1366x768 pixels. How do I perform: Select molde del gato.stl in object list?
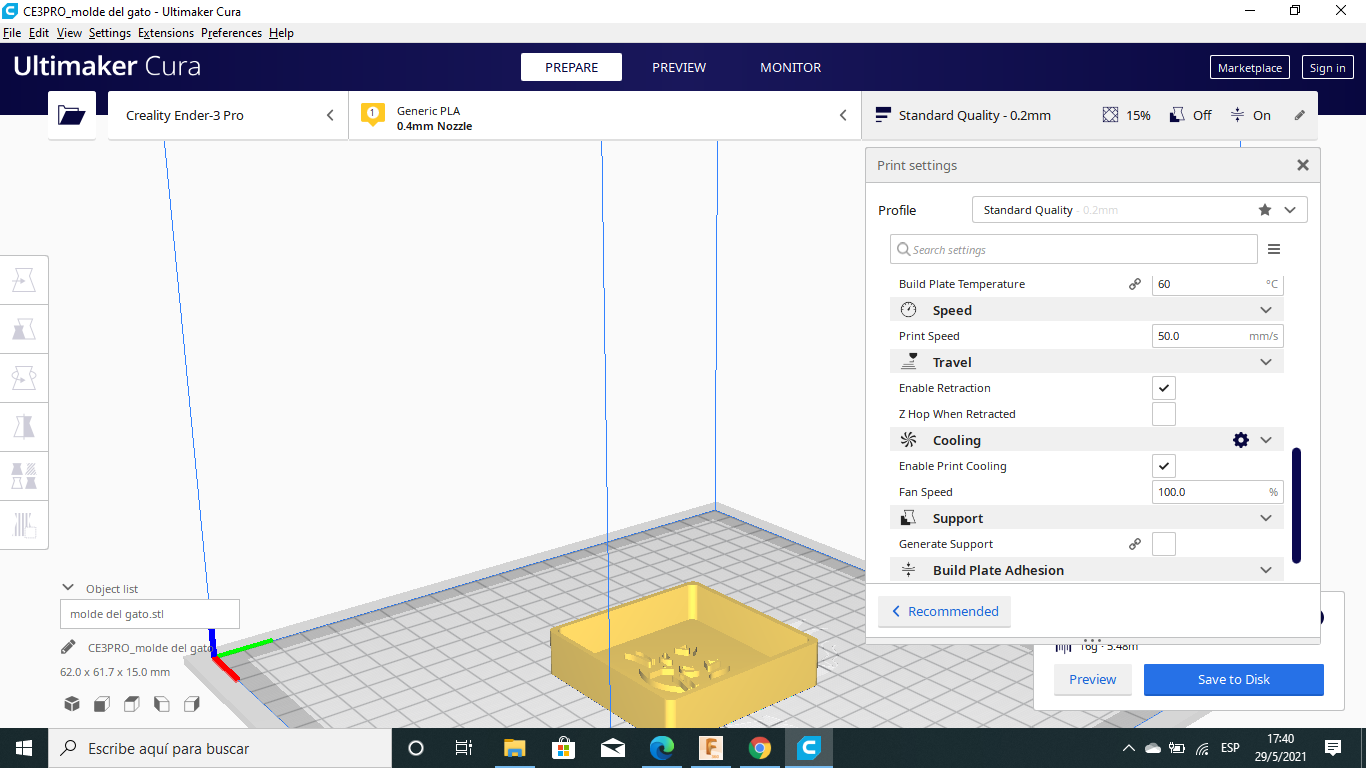point(150,614)
